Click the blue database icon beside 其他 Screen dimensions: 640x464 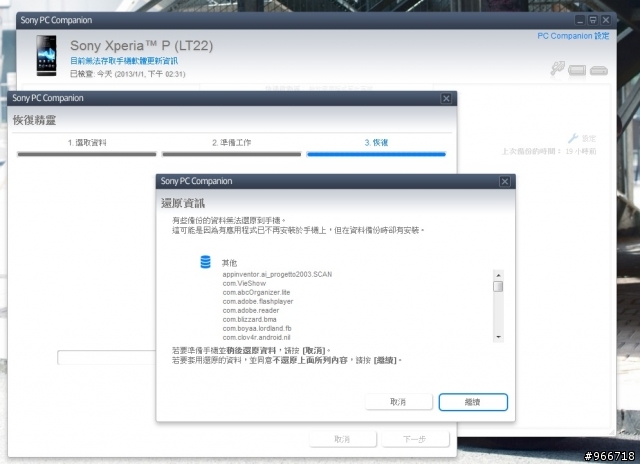click(205, 262)
